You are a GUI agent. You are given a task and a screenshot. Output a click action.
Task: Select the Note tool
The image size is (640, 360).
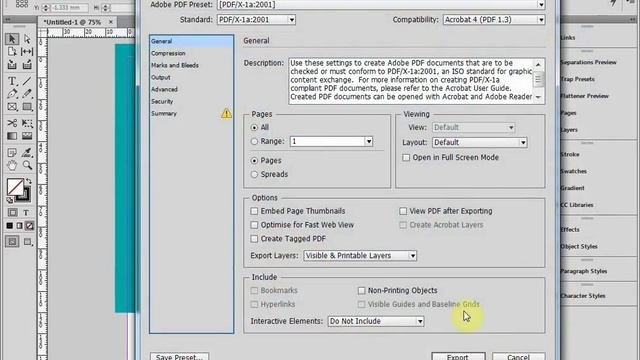click(12, 153)
